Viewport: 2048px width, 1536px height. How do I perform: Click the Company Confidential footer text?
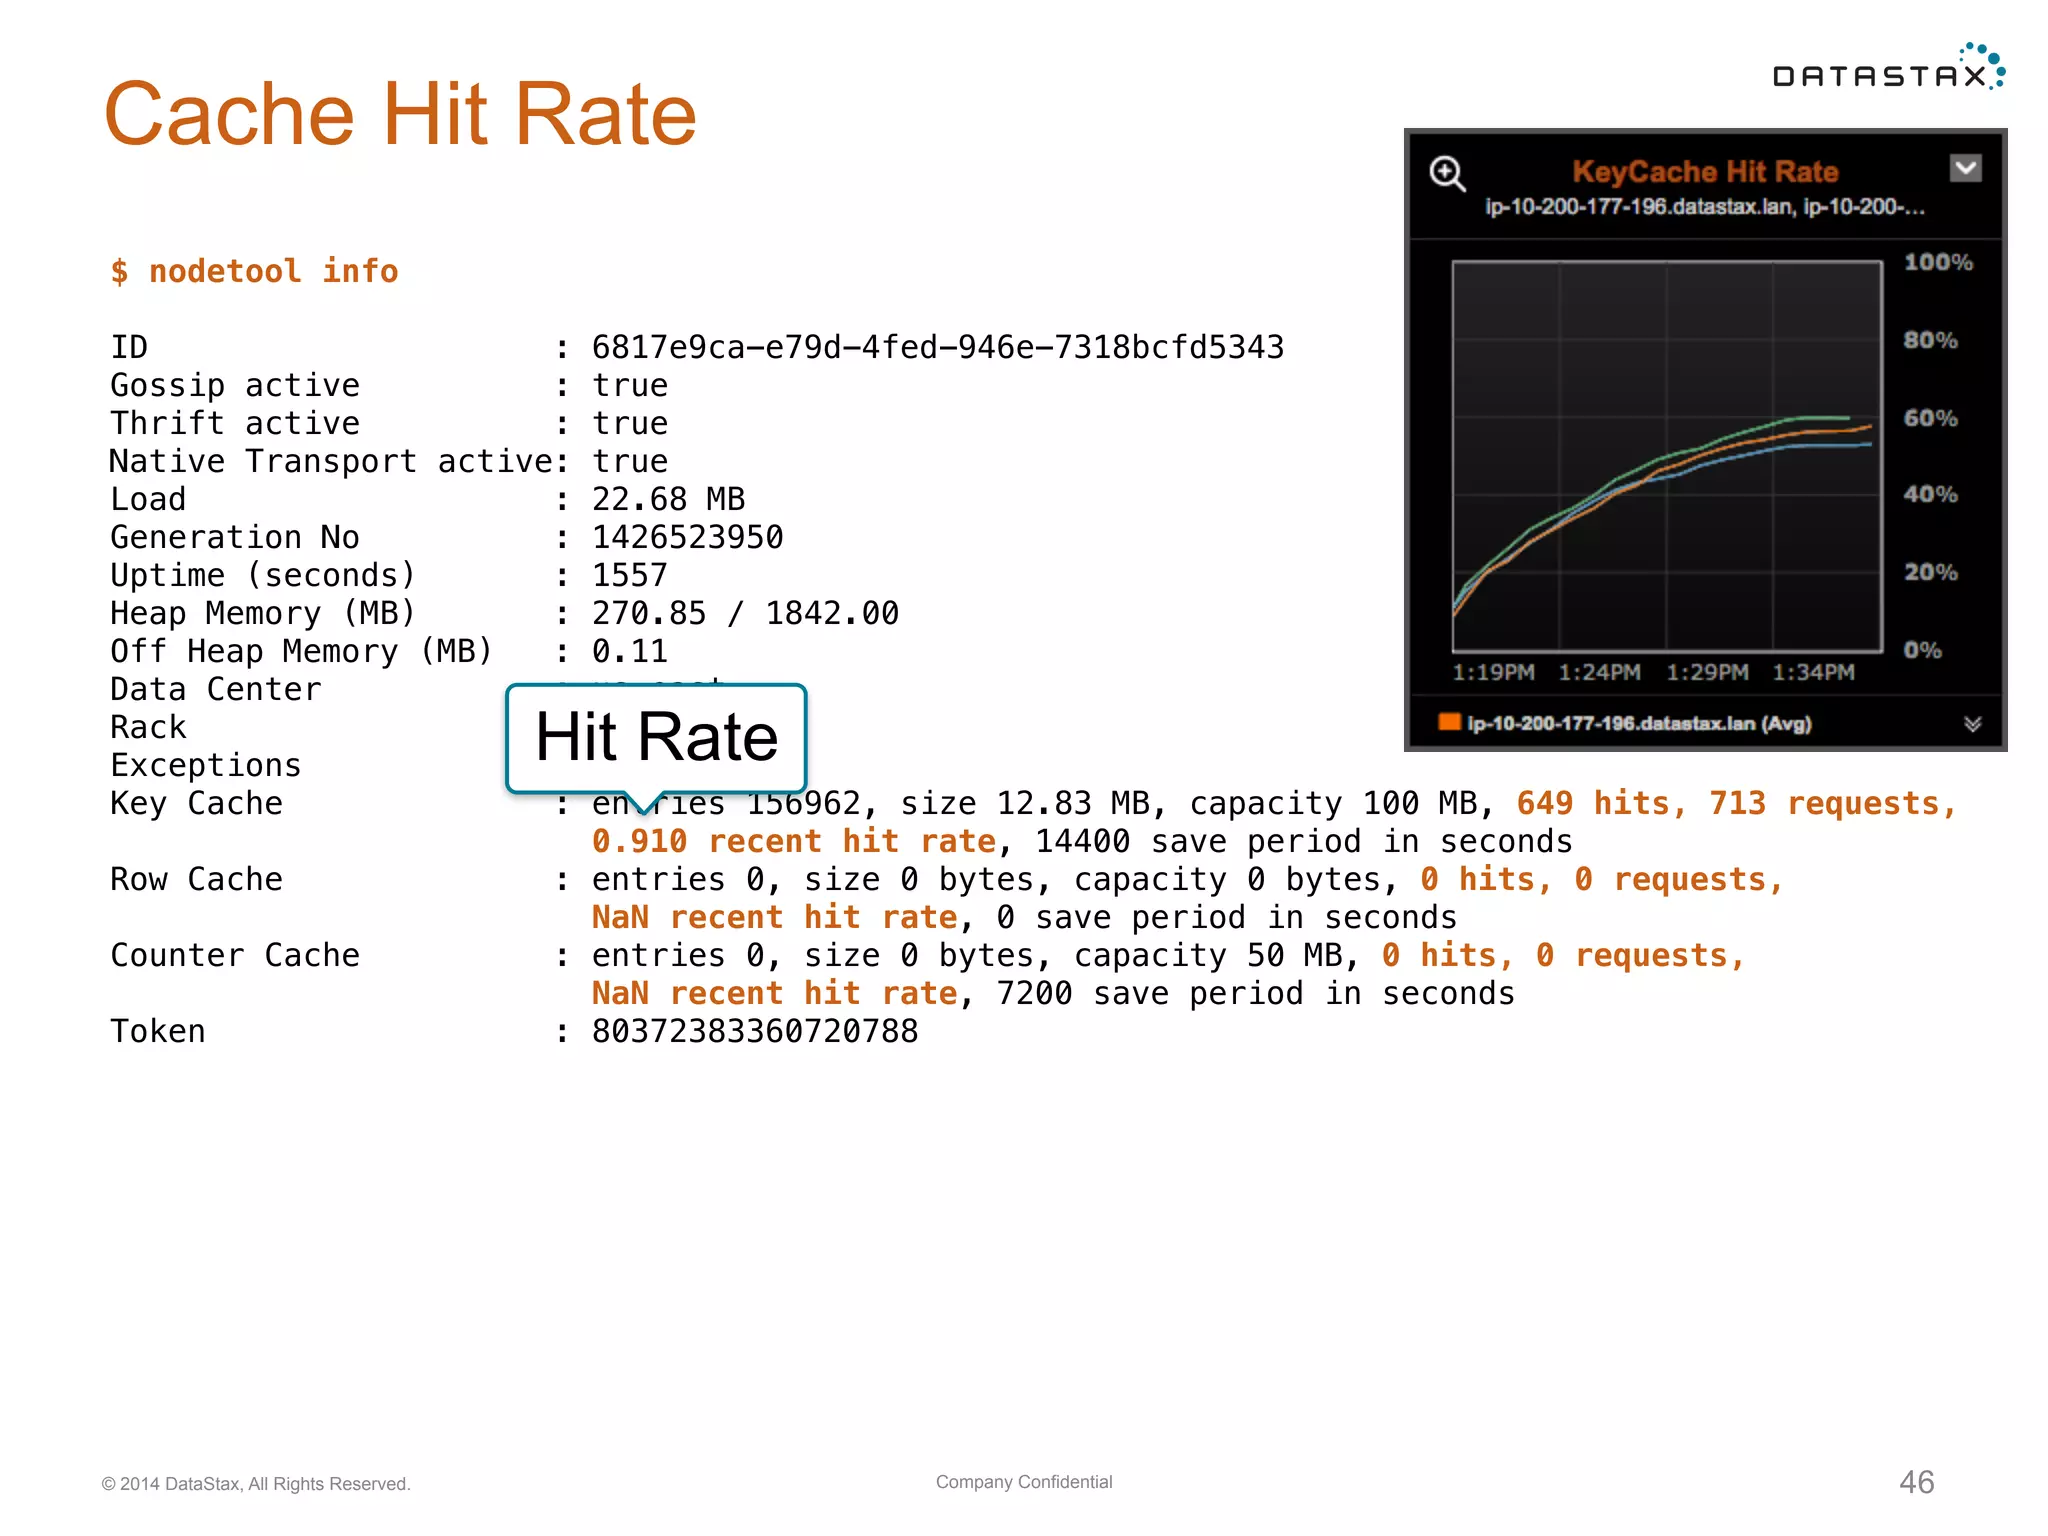click(1023, 1482)
